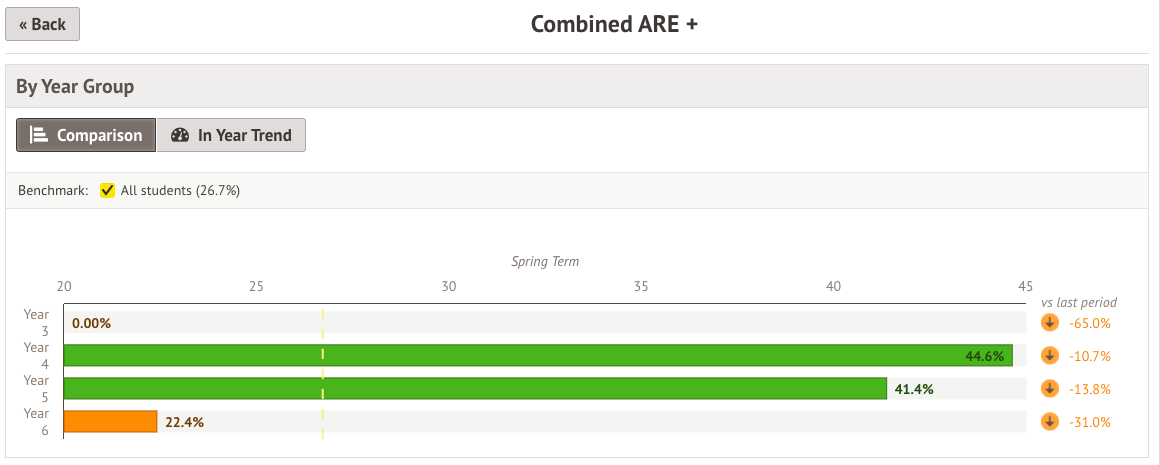Click the Year 5 down-arrow trend icon
This screenshot has width=1160, height=465.
click(1049, 388)
